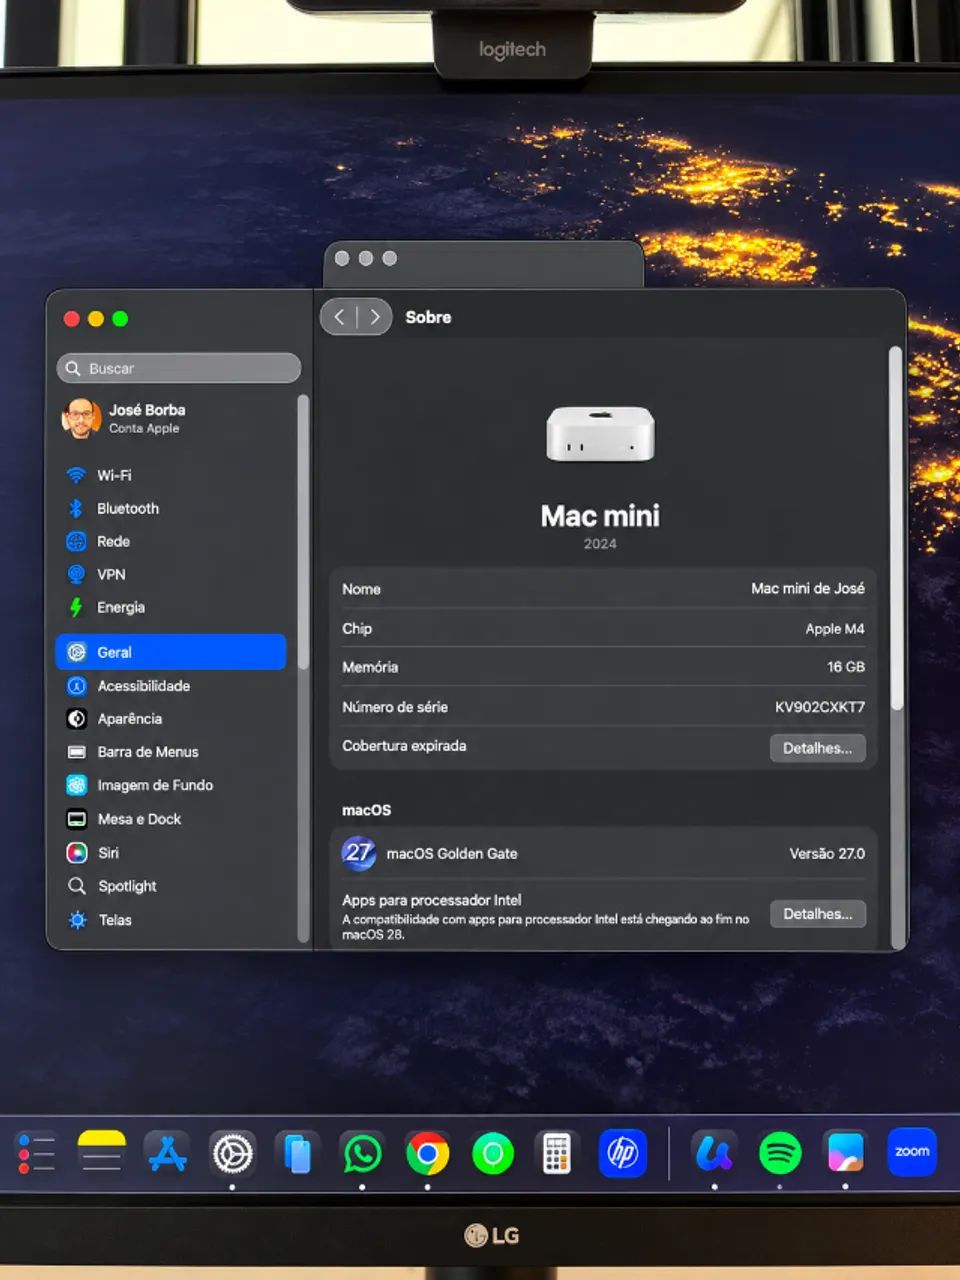The height and width of the screenshot is (1280, 960).
Task: Select Rede network settings
Action: click(170, 541)
